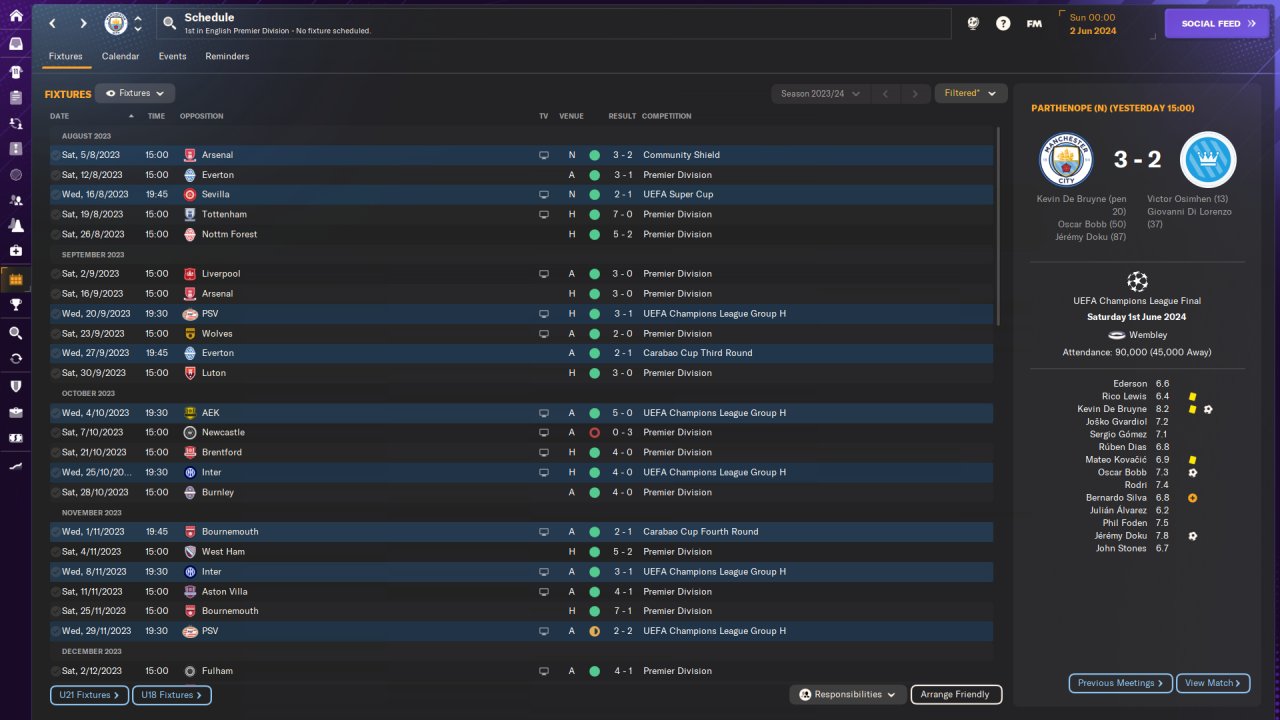
Task: Click the club switcher up/down arrows
Action: (138, 23)
